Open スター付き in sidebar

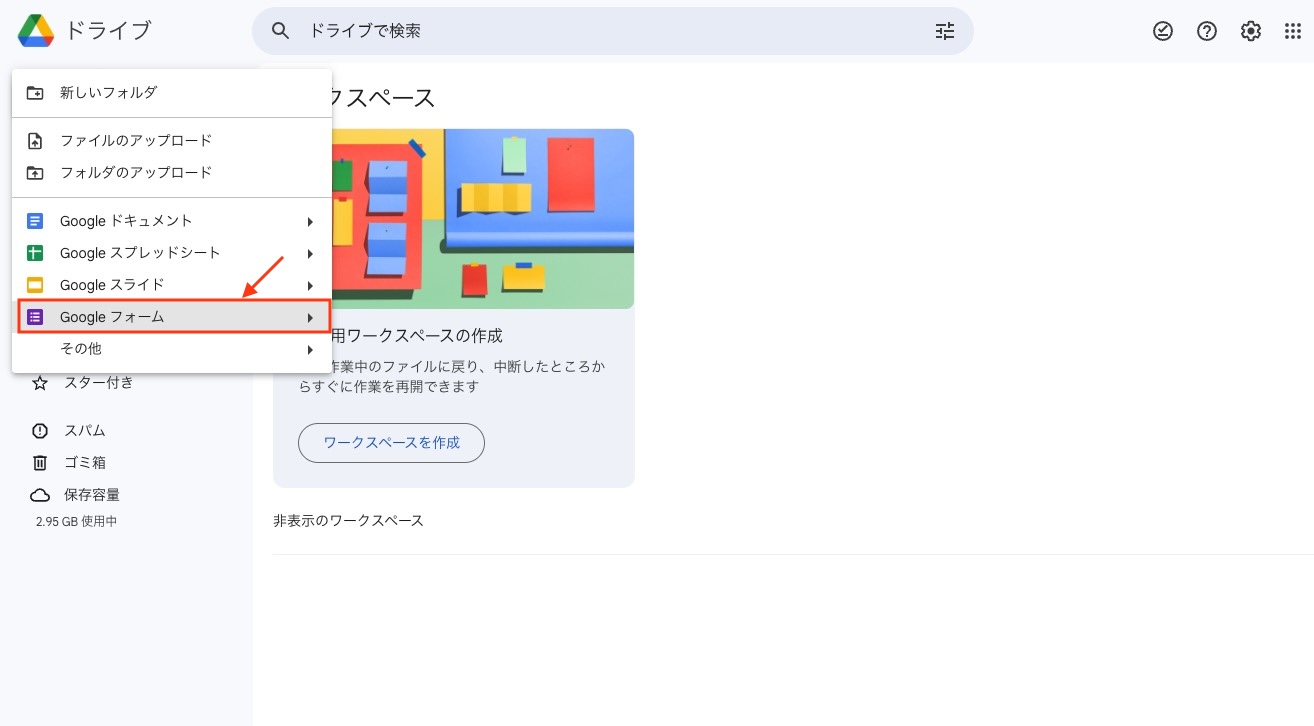click(99, 383)
